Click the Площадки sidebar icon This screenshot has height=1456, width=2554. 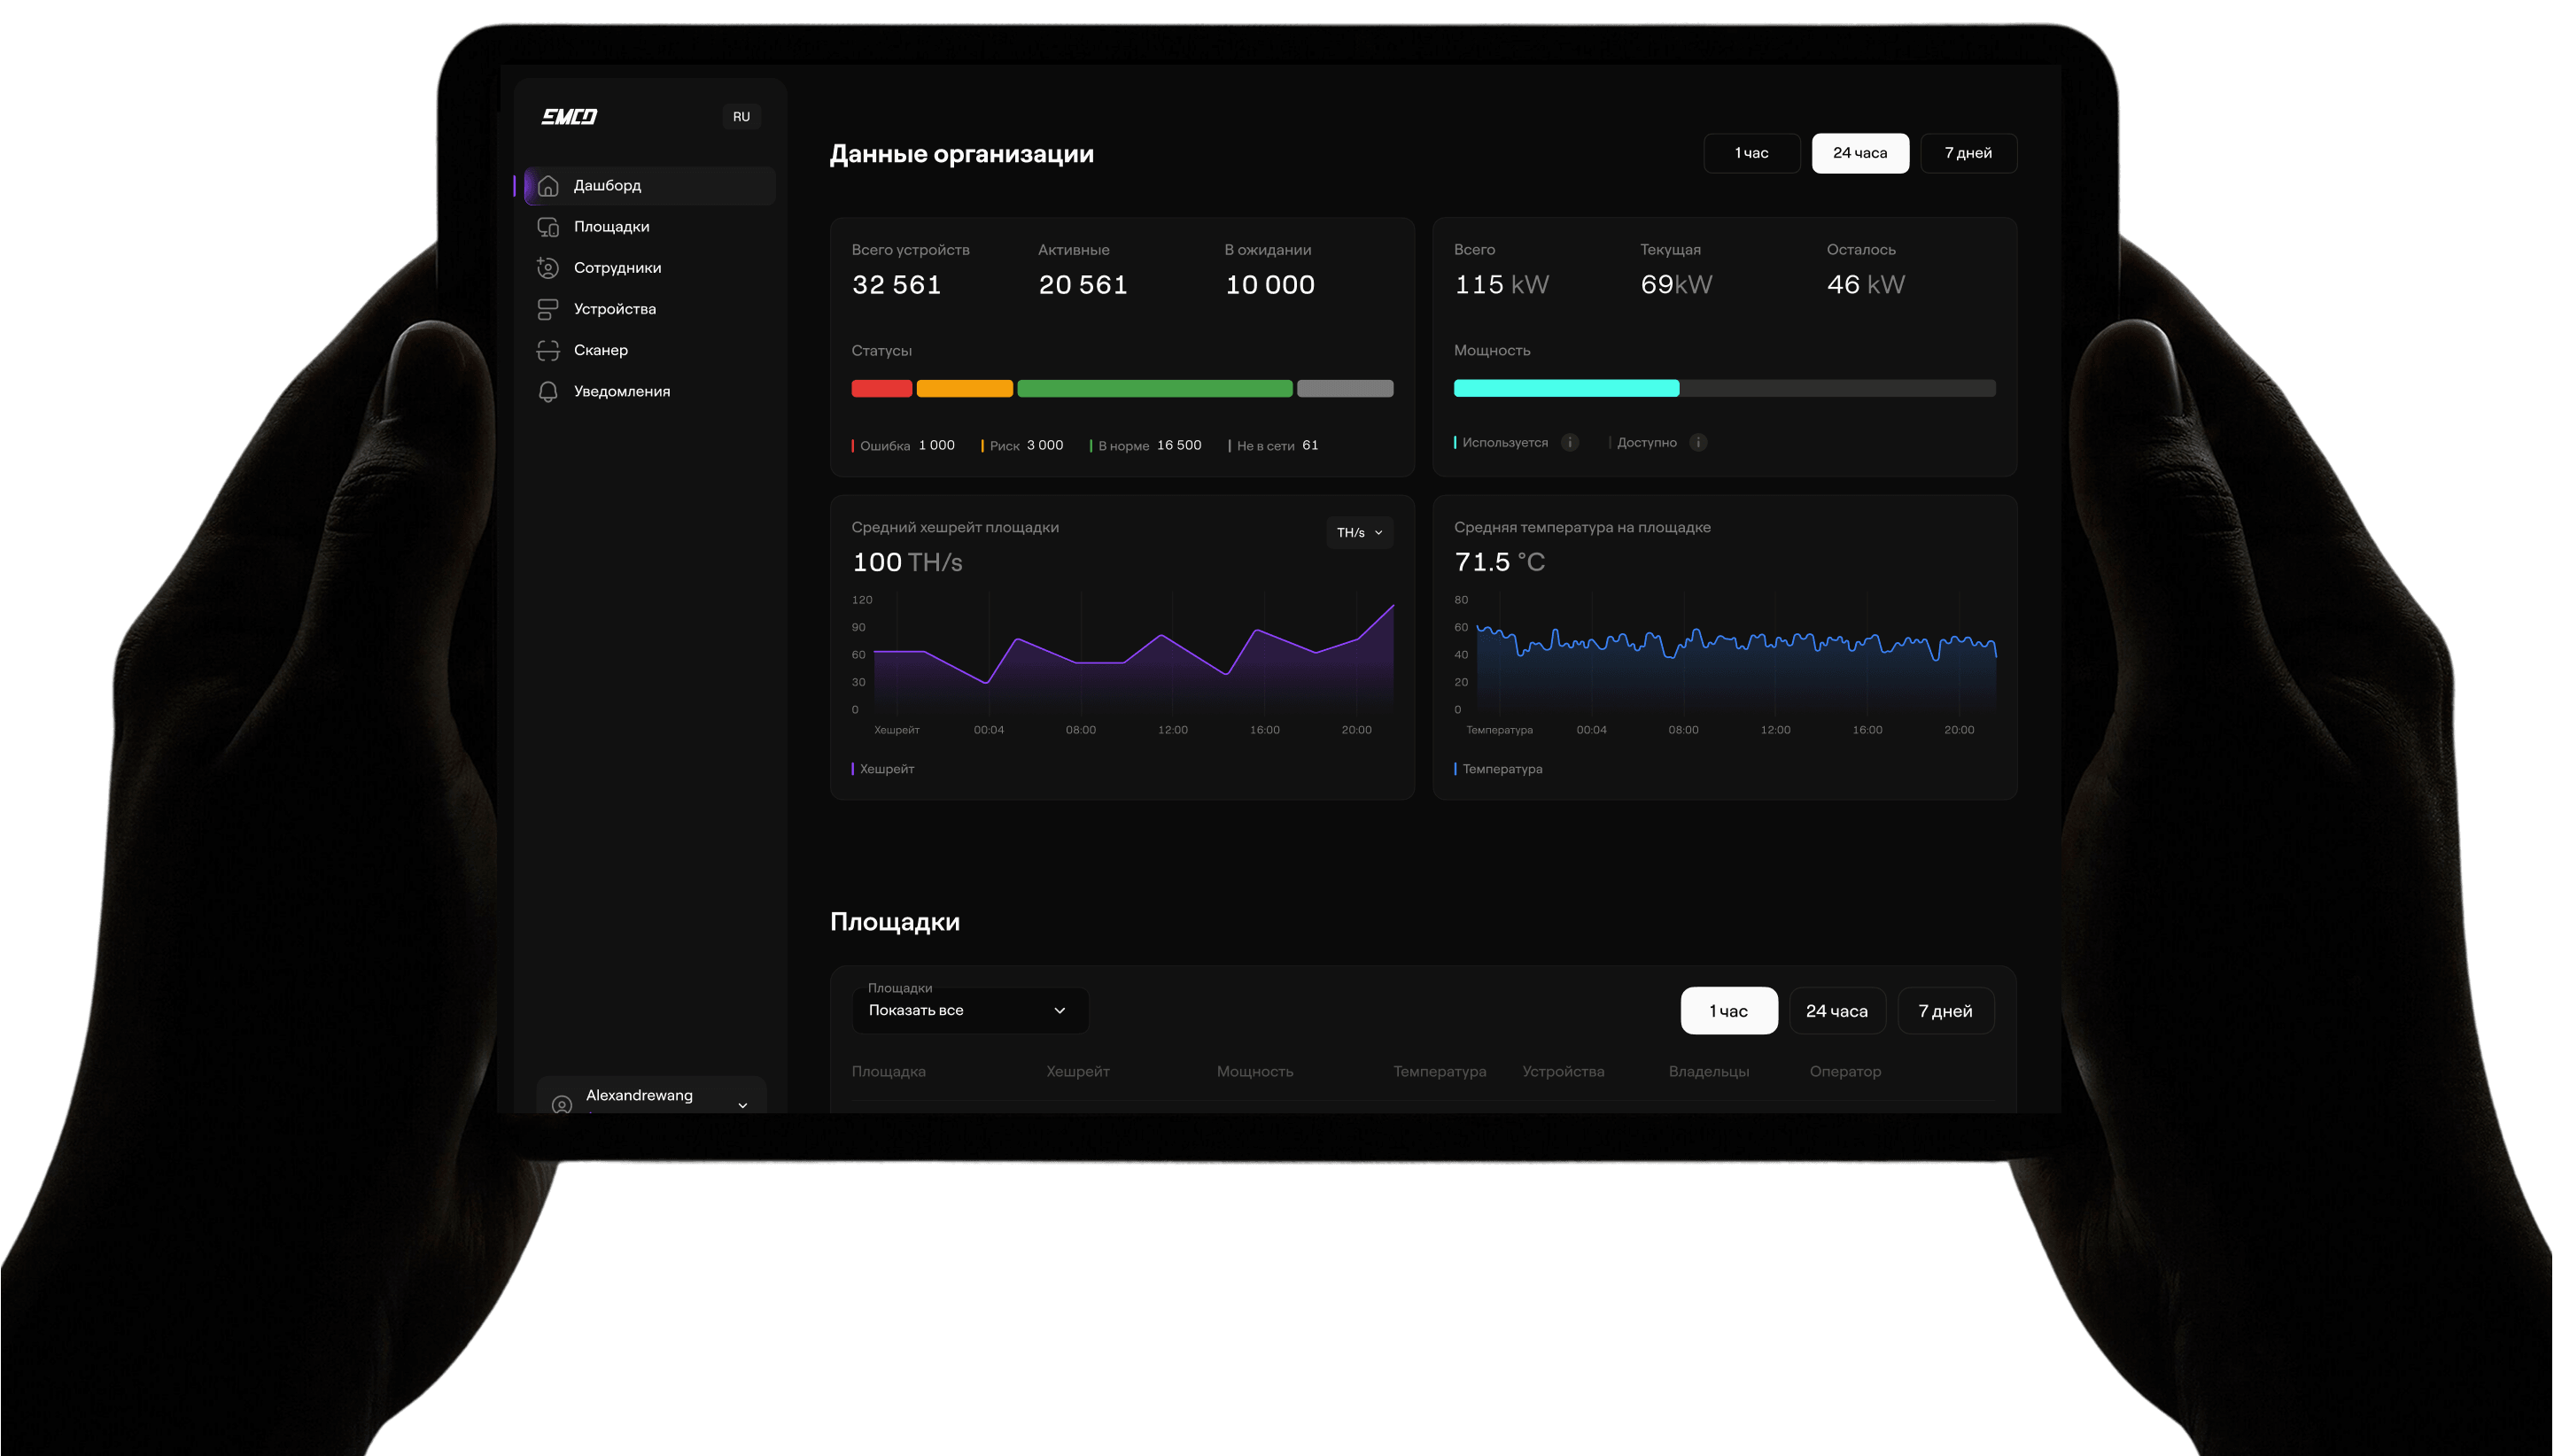point(548,227)
